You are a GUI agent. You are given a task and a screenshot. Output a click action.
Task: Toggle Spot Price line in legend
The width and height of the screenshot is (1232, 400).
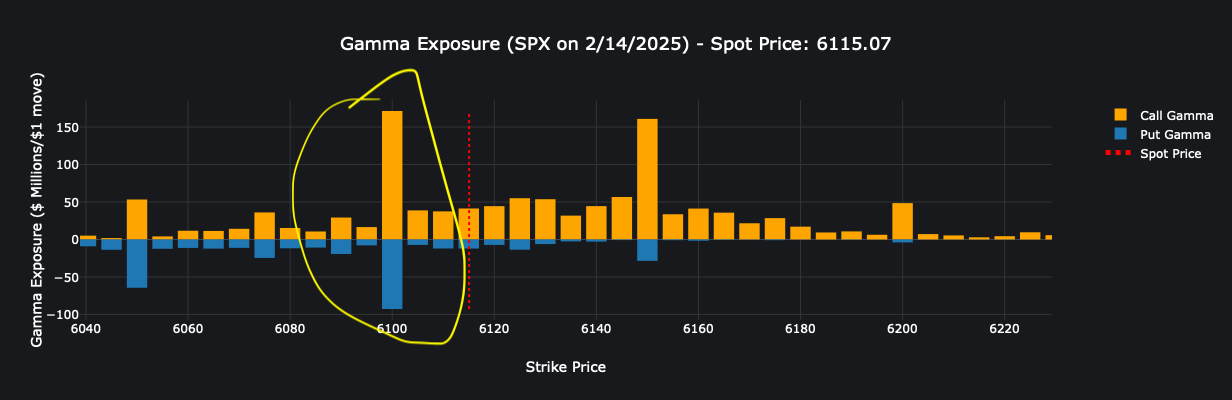[x=1154, y=153]
